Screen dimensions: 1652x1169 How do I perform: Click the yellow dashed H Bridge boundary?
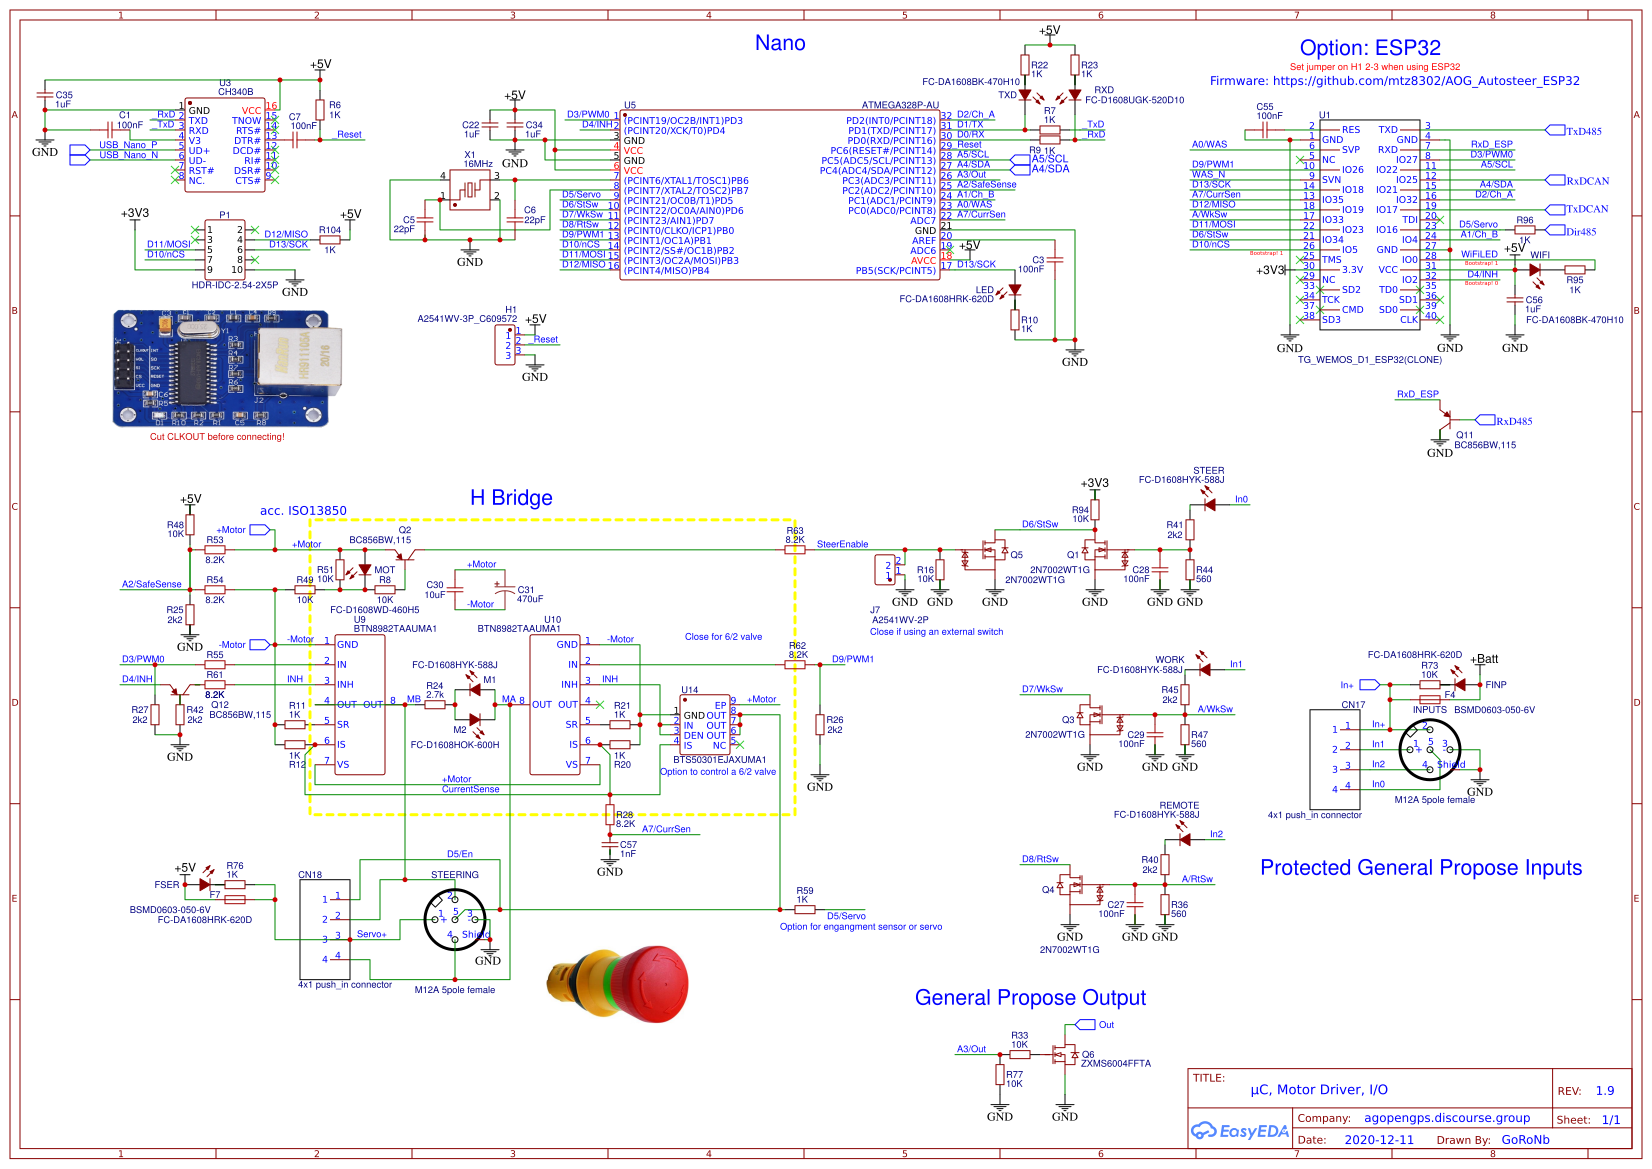point(552,520)
